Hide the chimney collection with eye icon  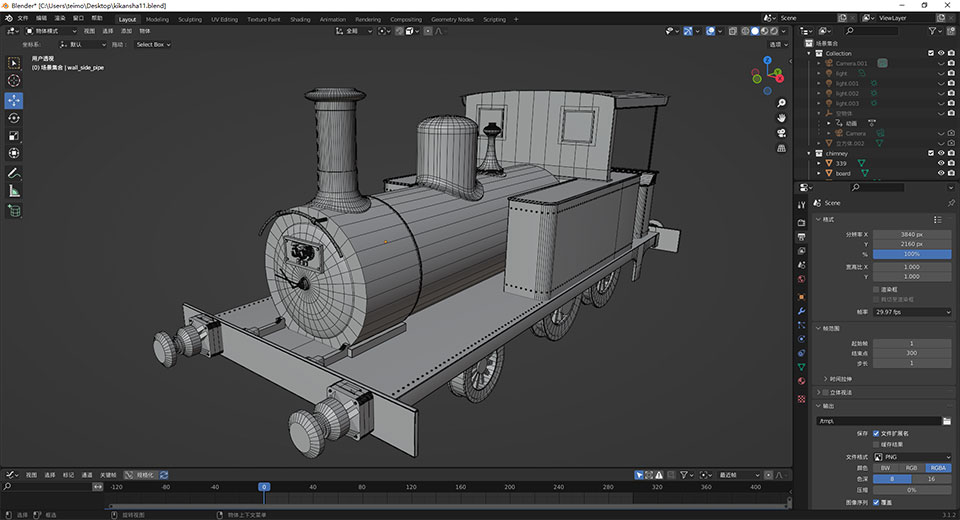[940, 153]
